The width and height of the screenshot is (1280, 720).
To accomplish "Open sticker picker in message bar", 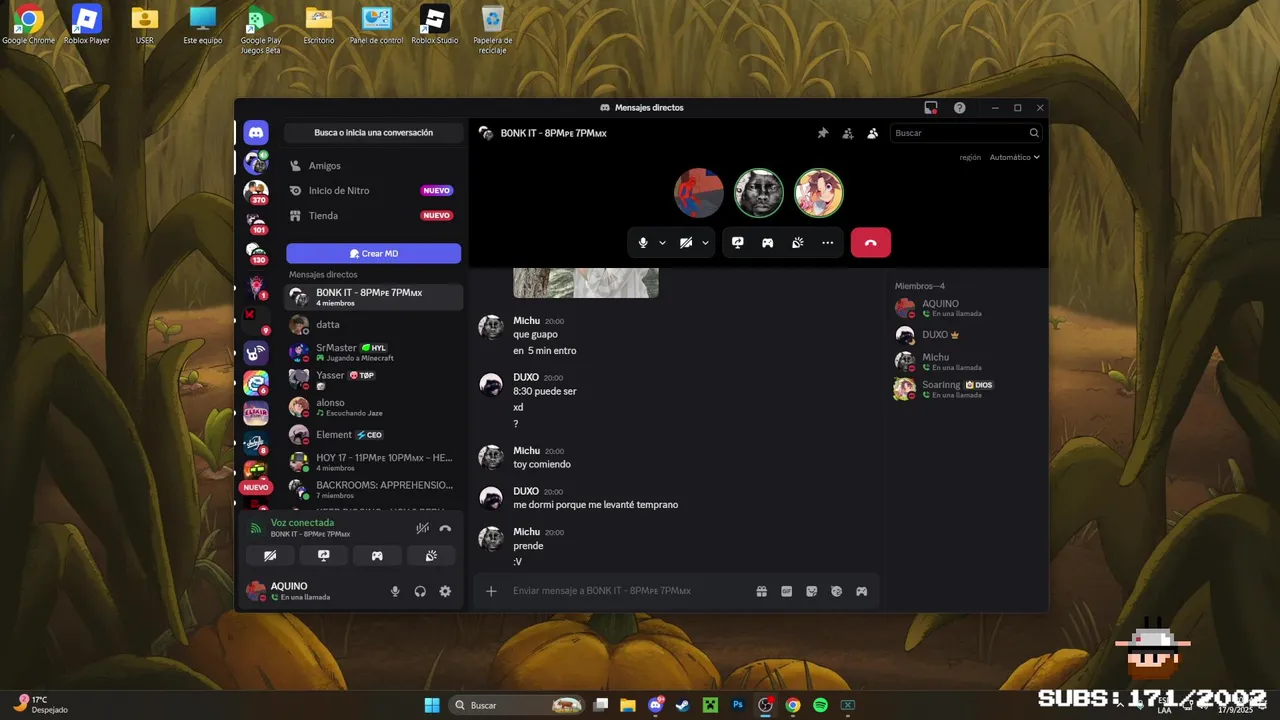I will point(812,591).
